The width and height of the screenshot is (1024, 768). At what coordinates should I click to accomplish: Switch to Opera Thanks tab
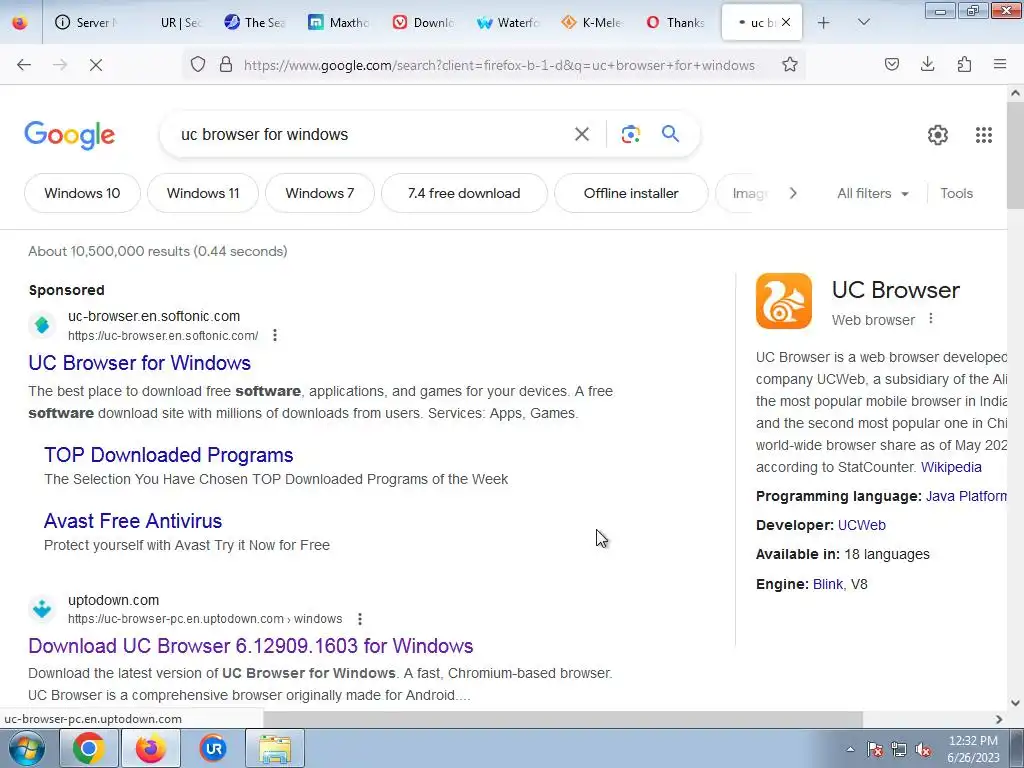677,23
